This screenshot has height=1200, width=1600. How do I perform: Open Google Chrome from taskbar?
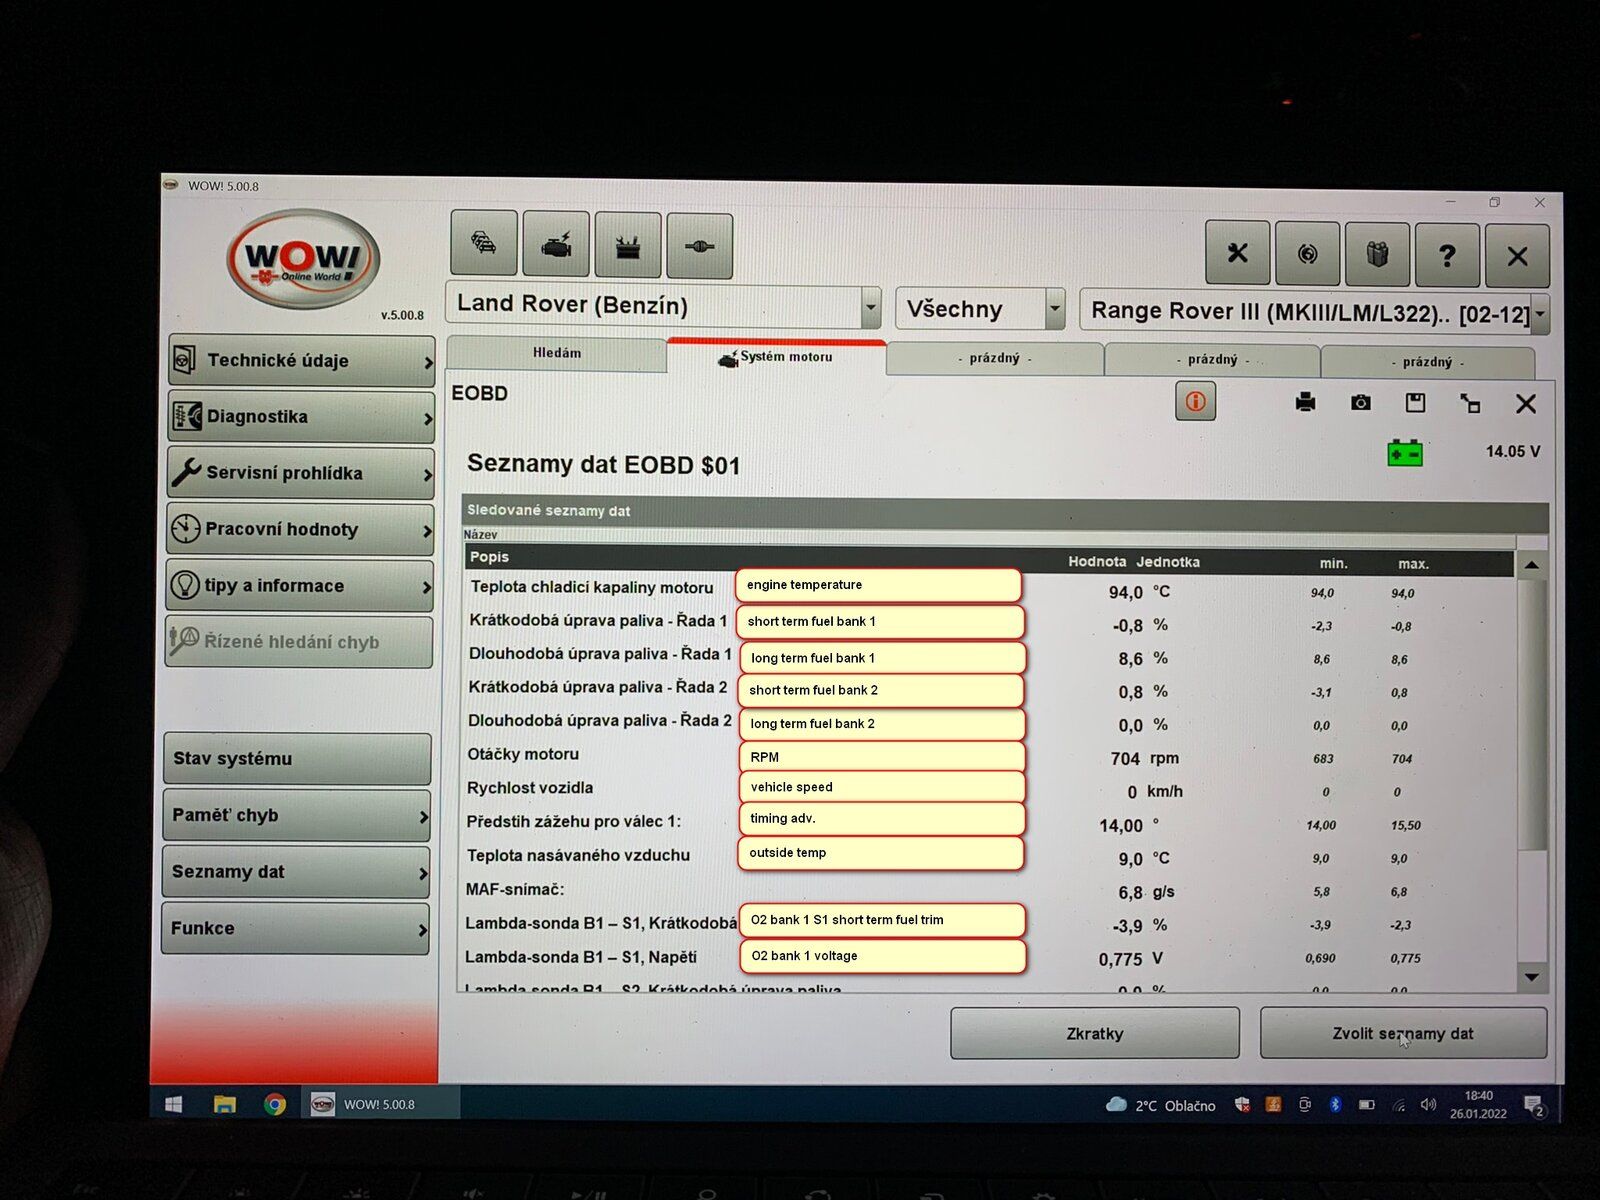click(x=275, y=1104)
